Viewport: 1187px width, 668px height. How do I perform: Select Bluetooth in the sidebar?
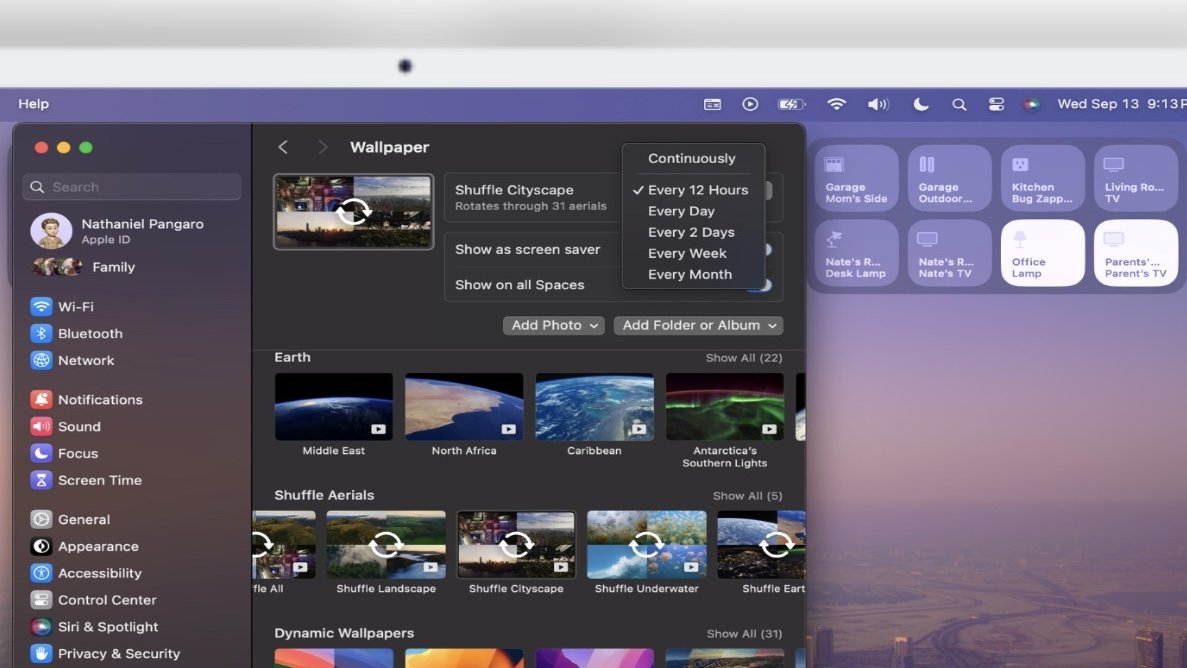pos(89,334)
